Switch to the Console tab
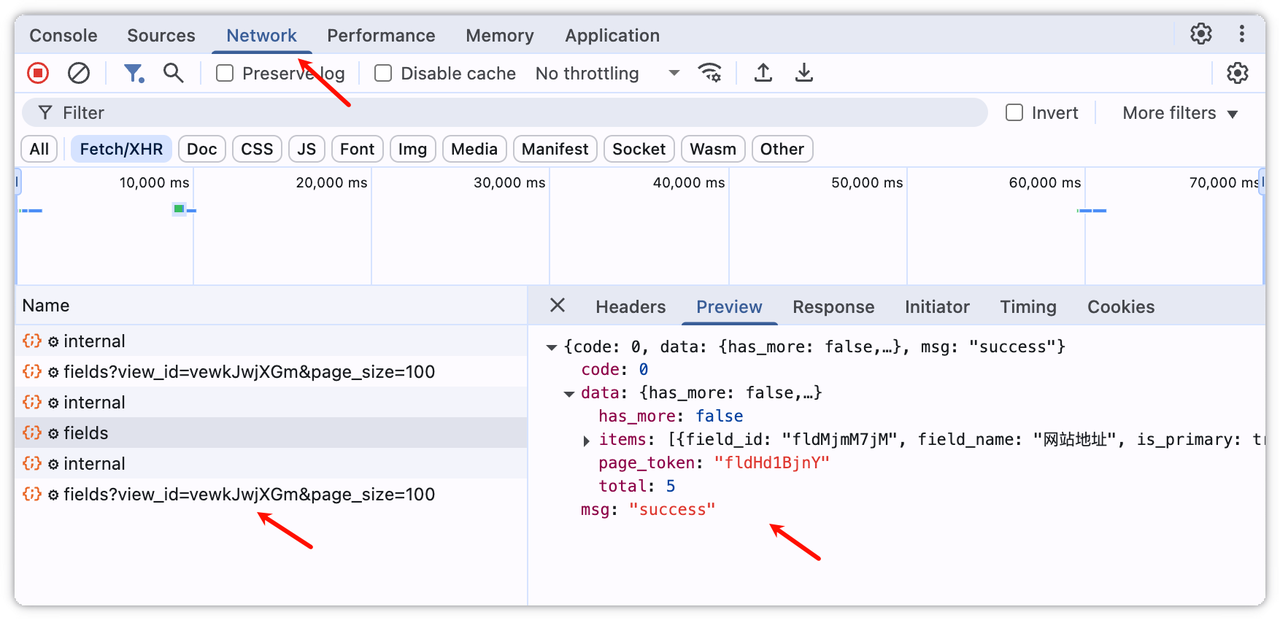 tap(63, 35)
